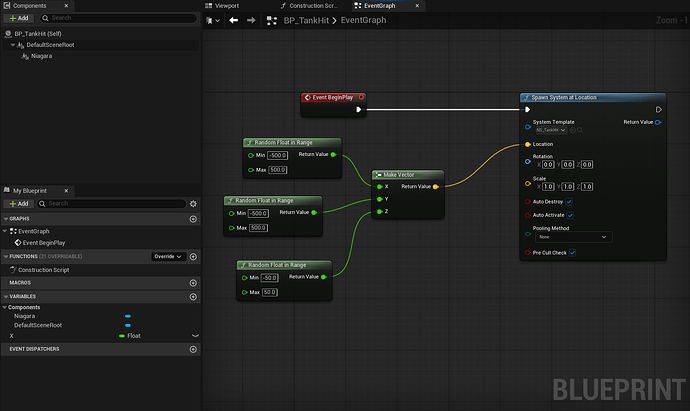Click the back navigation arrow in graph toolbar
The height and width of the screenshot is (411, 690).
232,20
